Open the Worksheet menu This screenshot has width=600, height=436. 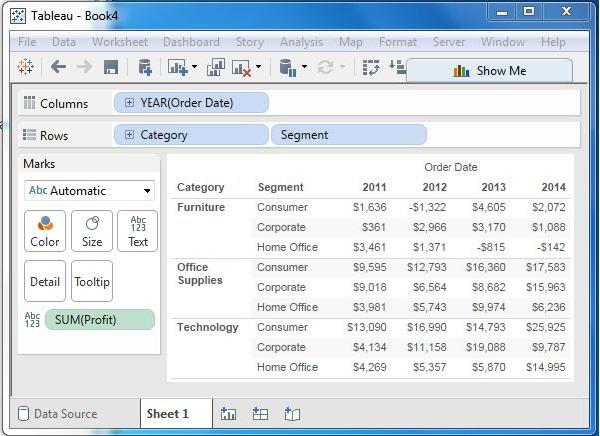120,42
